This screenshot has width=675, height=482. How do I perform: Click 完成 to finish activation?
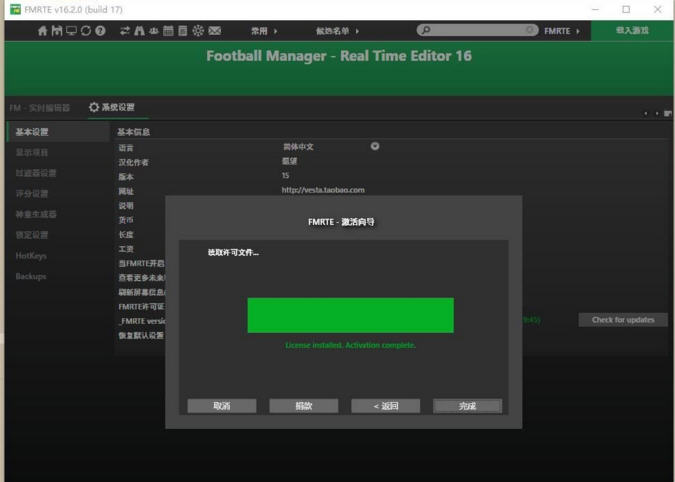(467, 406)
